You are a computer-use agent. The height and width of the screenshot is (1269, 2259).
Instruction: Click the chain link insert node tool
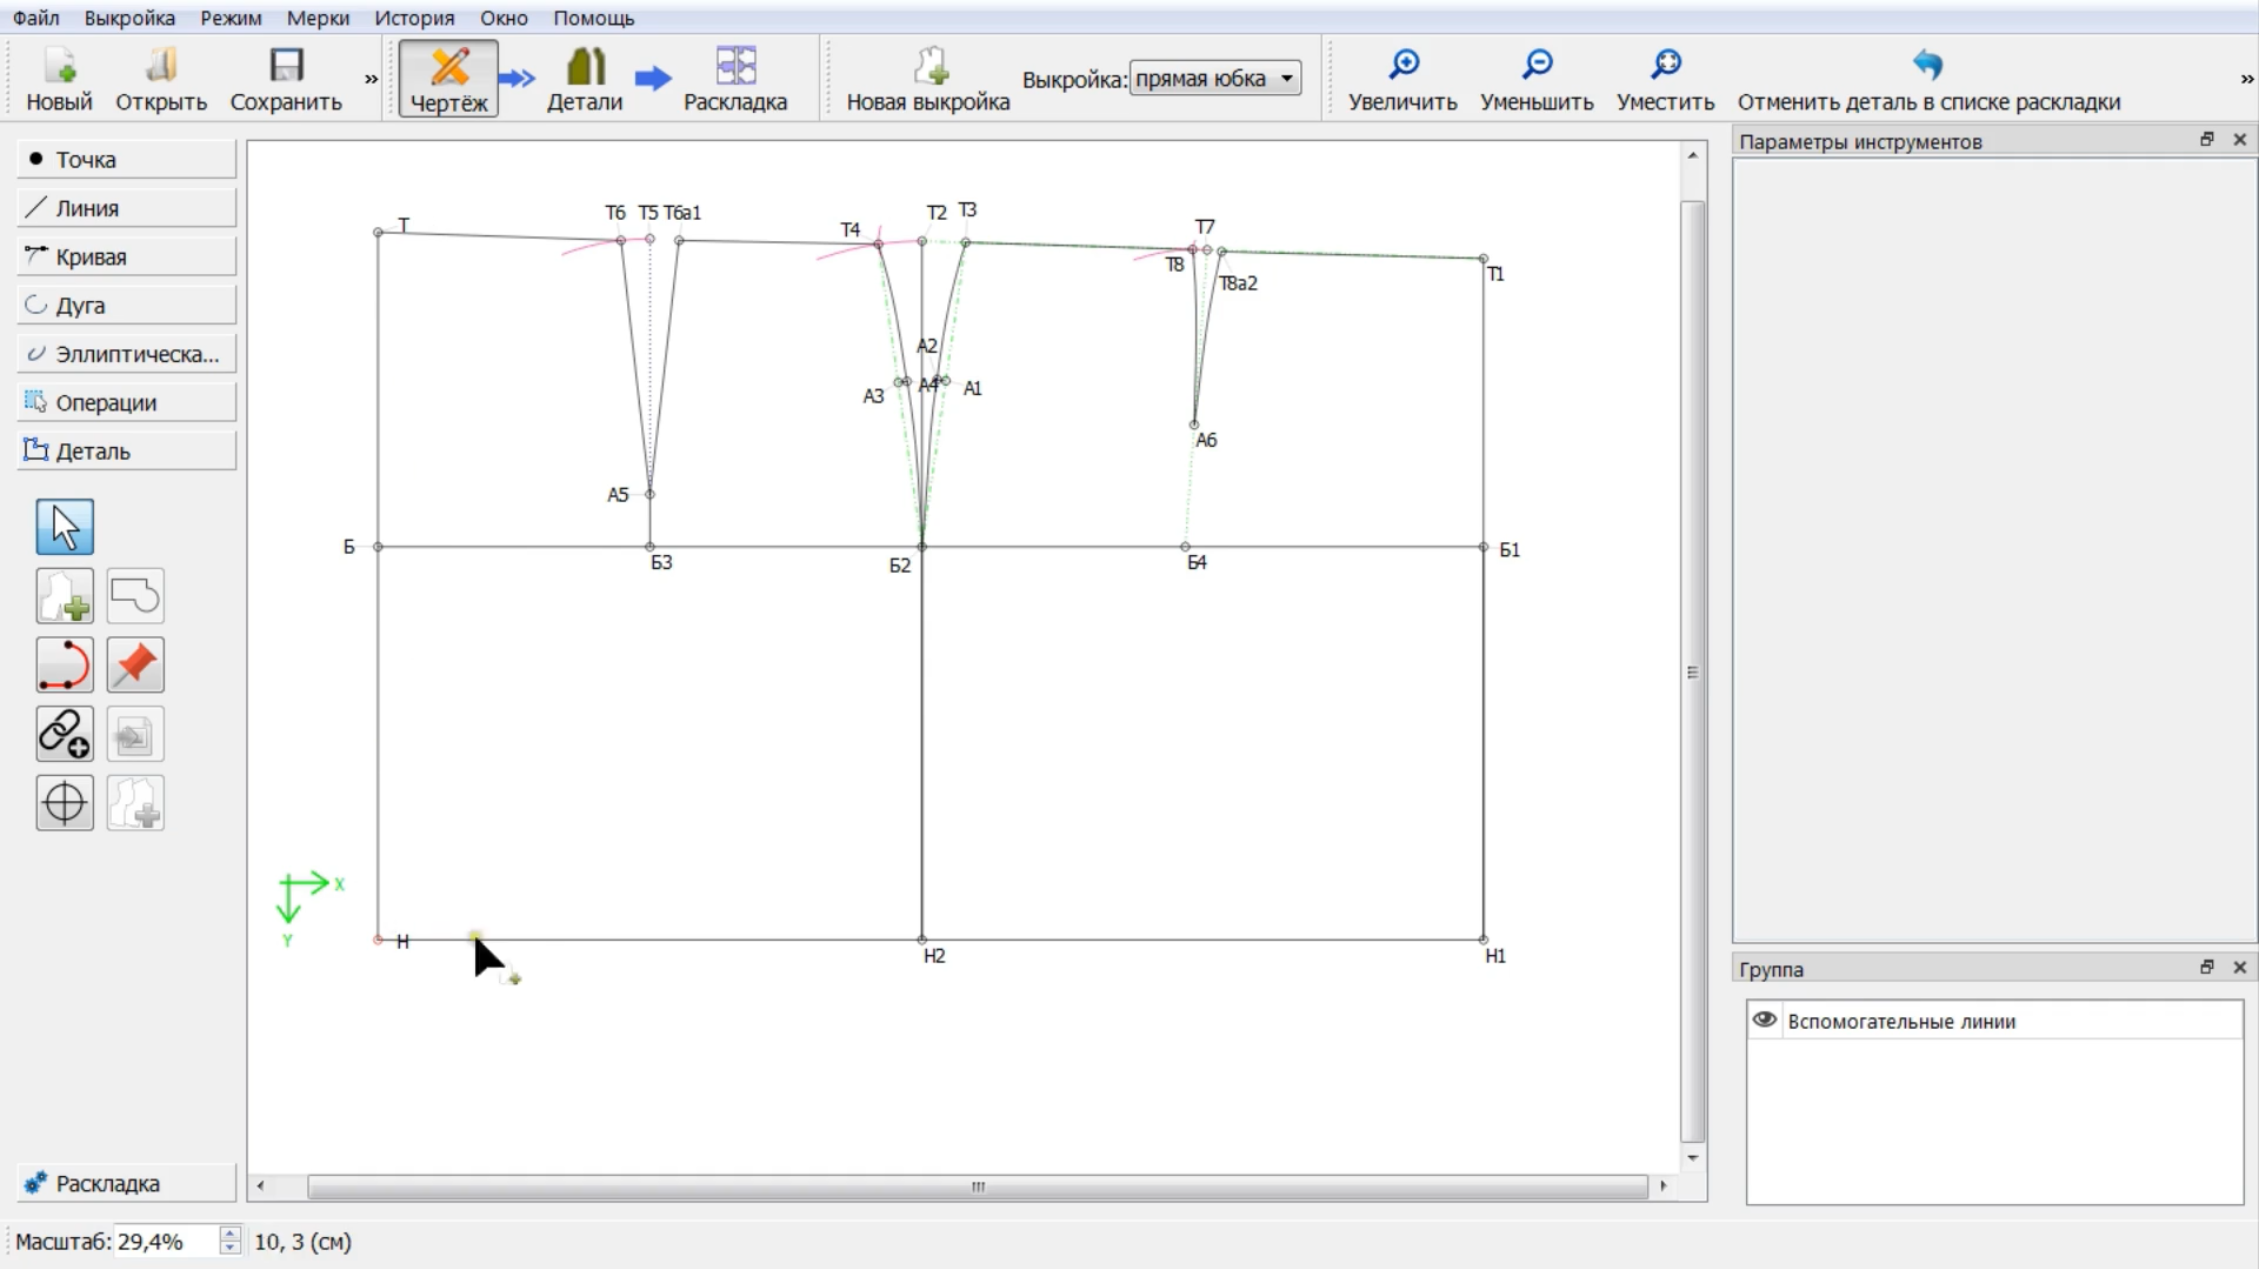point(65,734)
